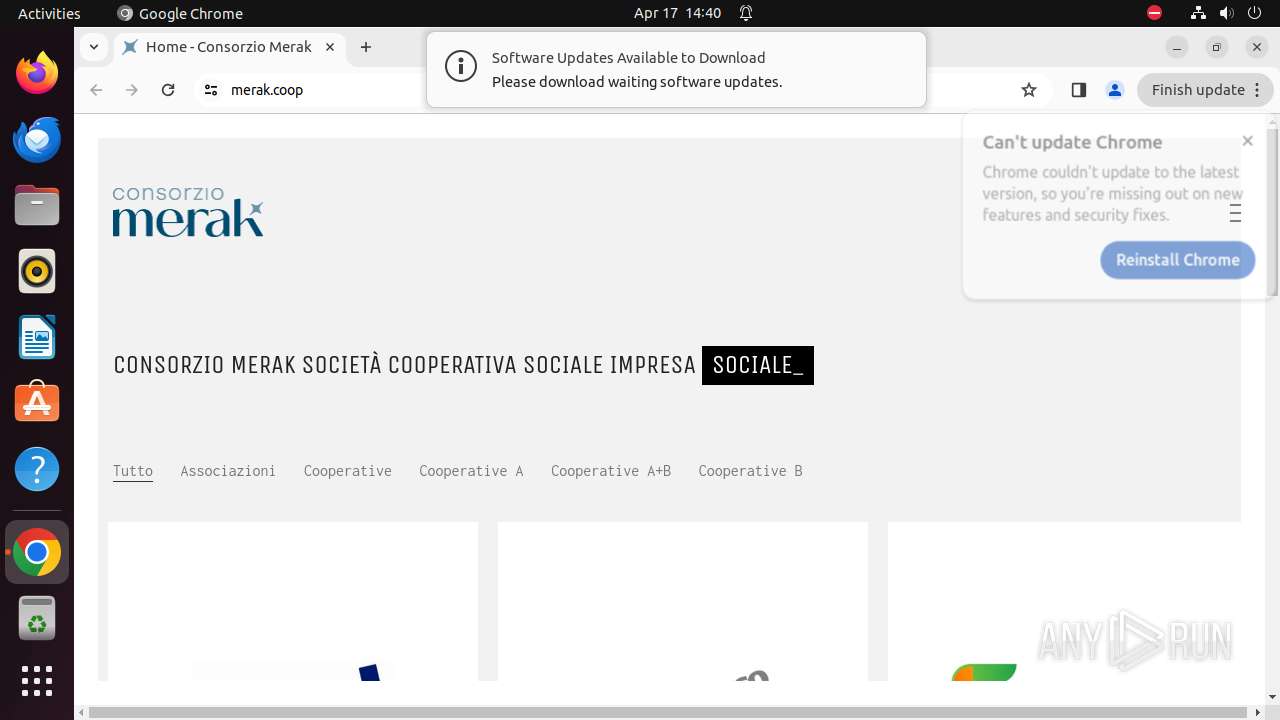
Task: Go forward in Chrome browser
Action: 132,90
